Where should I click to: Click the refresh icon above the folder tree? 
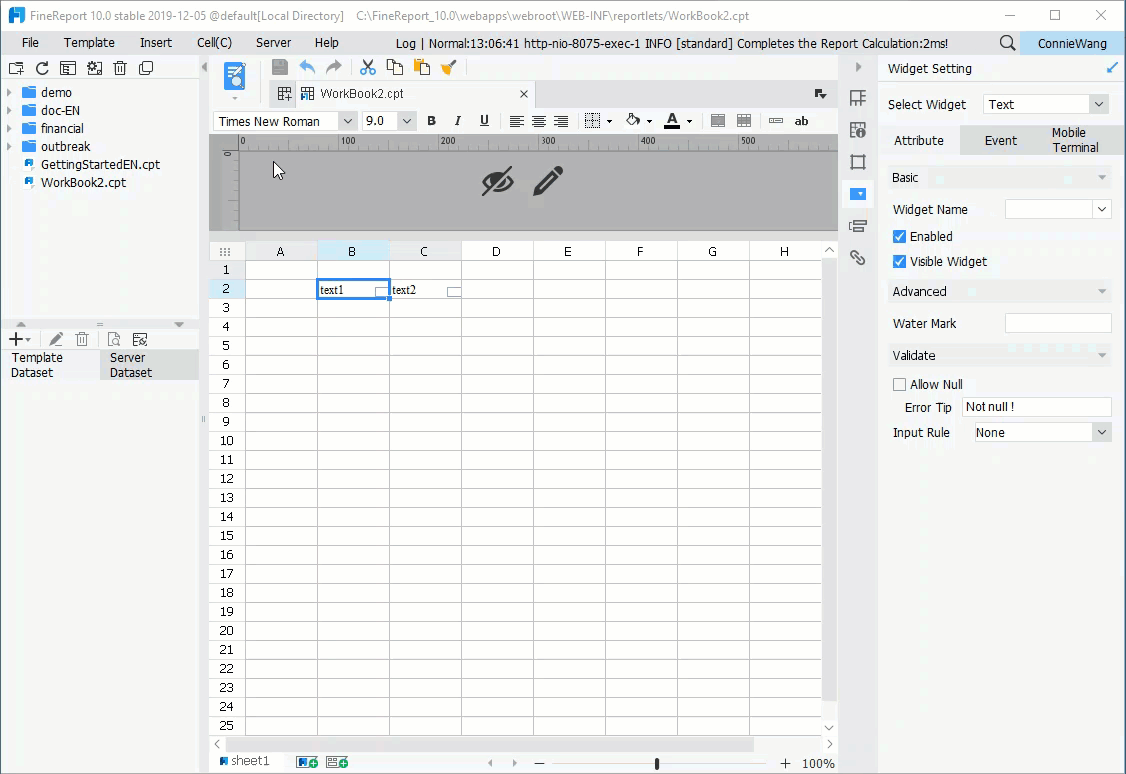[x=41, y=67]
